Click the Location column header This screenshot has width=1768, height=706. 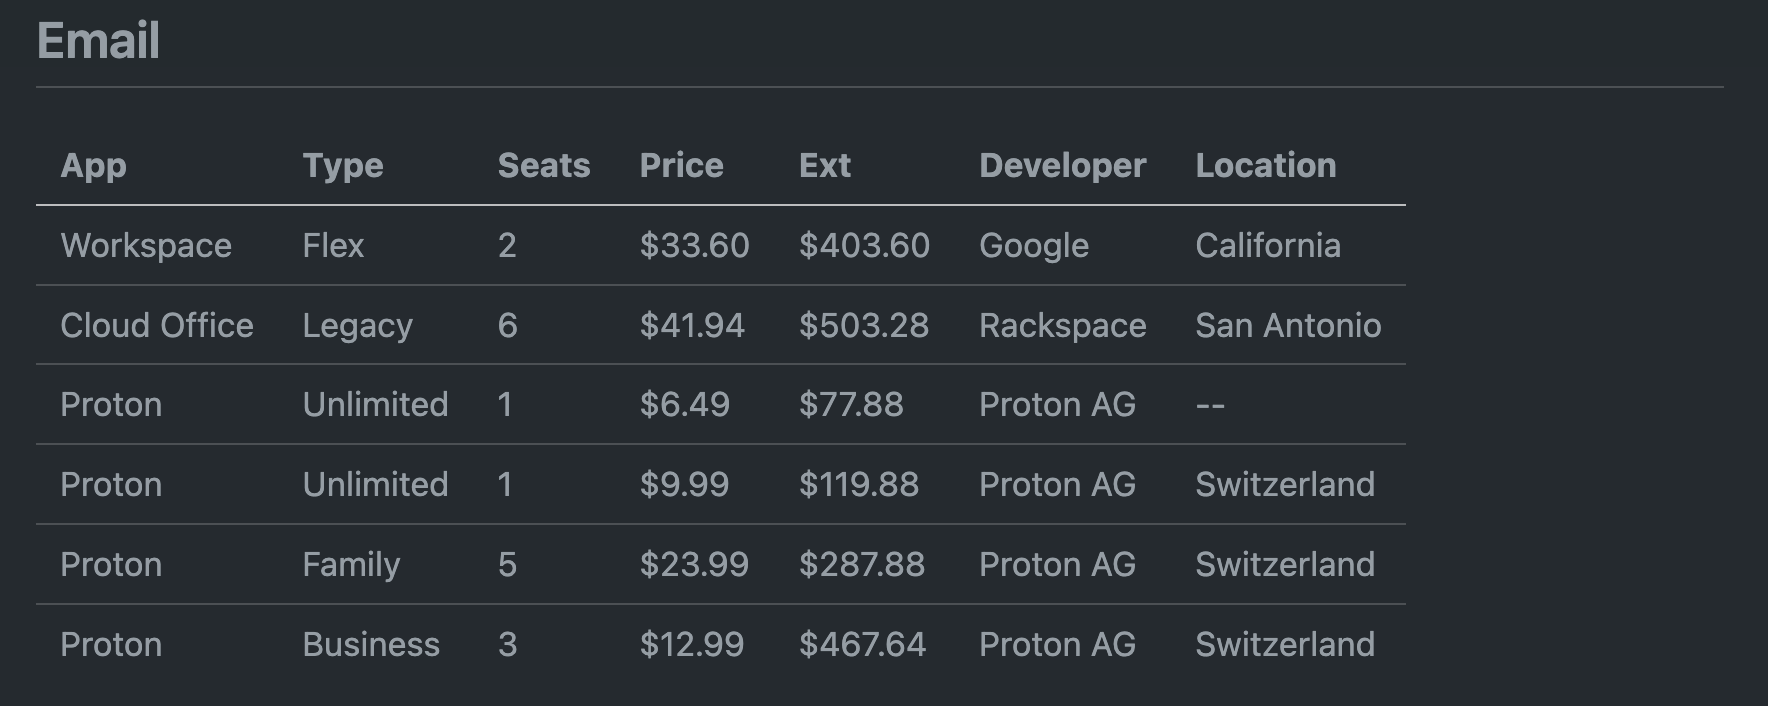[x=1265, y=165]
